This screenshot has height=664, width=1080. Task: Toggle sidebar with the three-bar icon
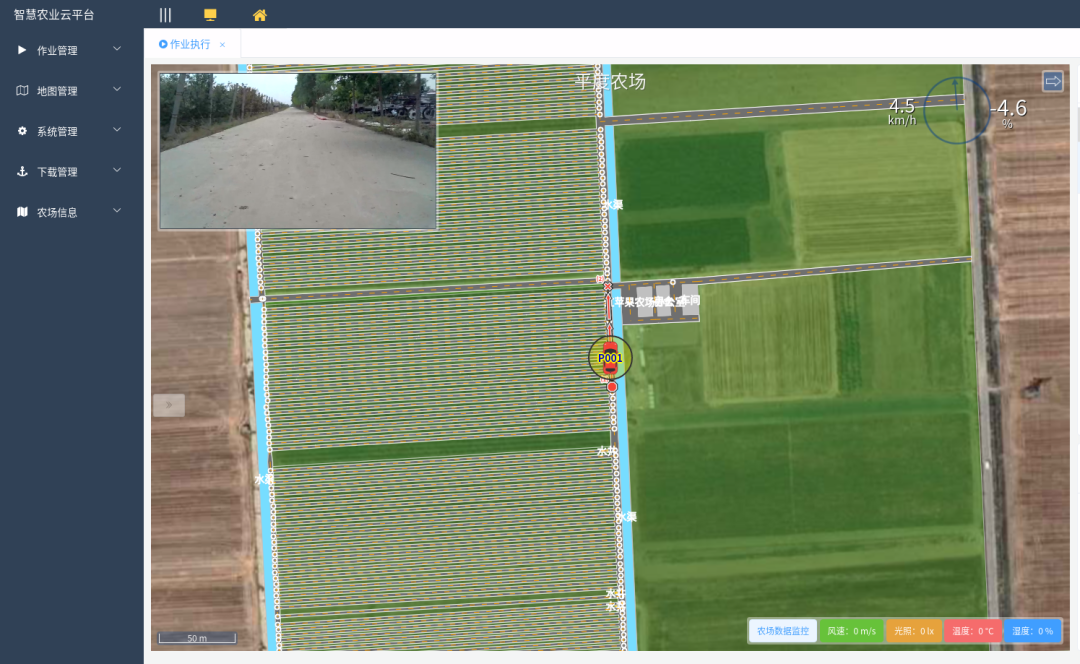pyautogui.click(x=165, y=15)
